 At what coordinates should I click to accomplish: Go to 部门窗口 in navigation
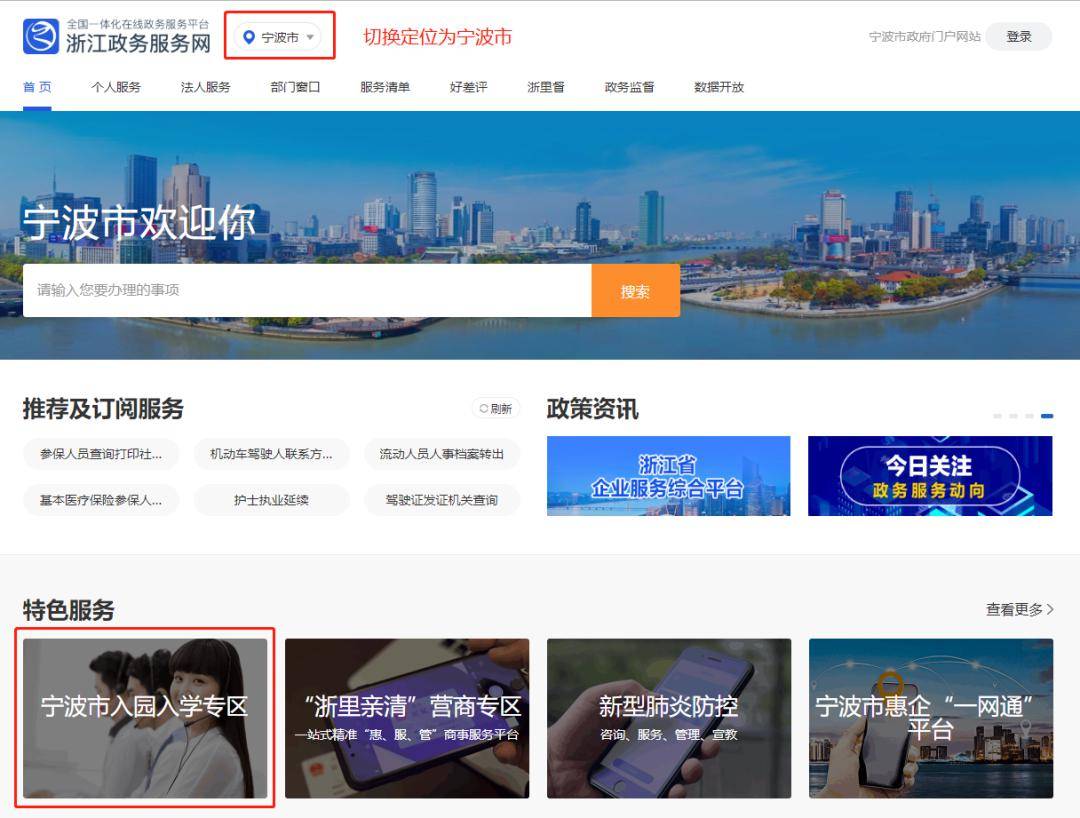(295, 87)
